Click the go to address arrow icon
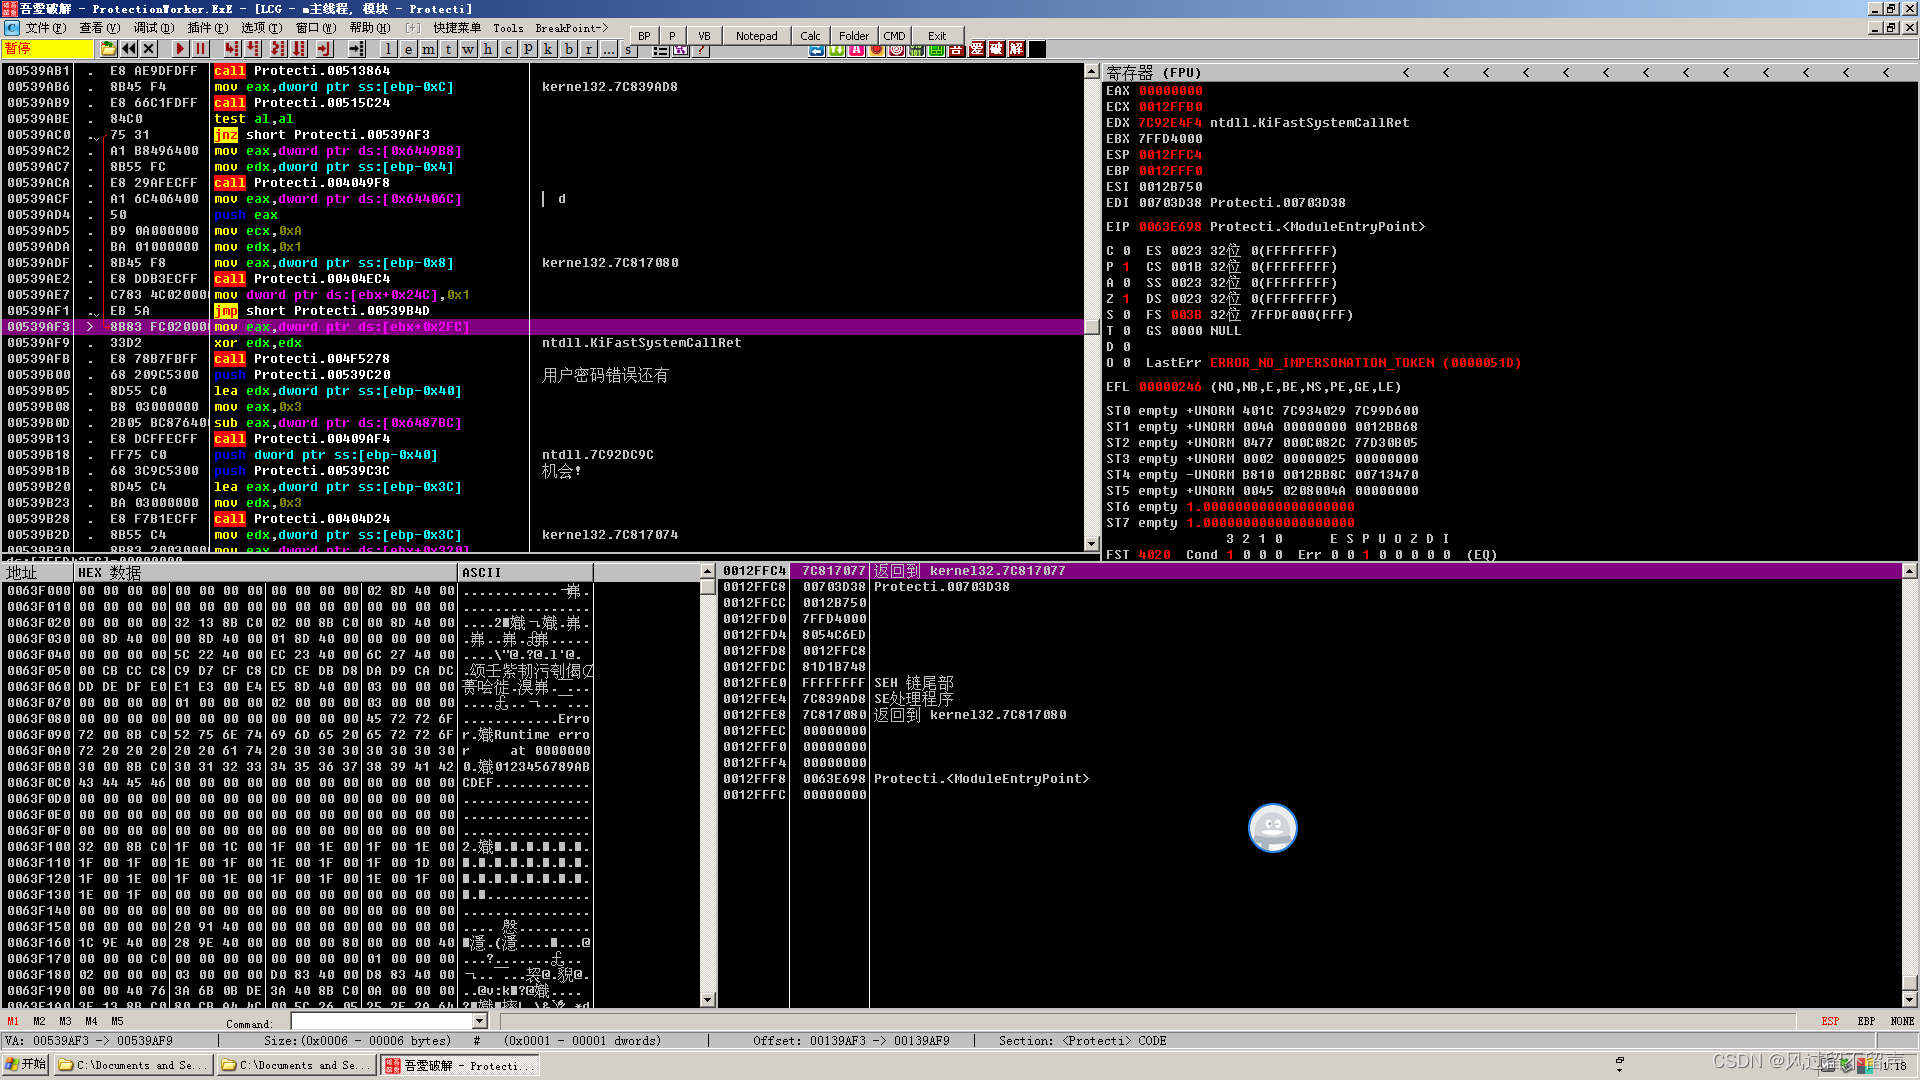Viewport: 1920px width, 1080px height. tap(357, 49)
